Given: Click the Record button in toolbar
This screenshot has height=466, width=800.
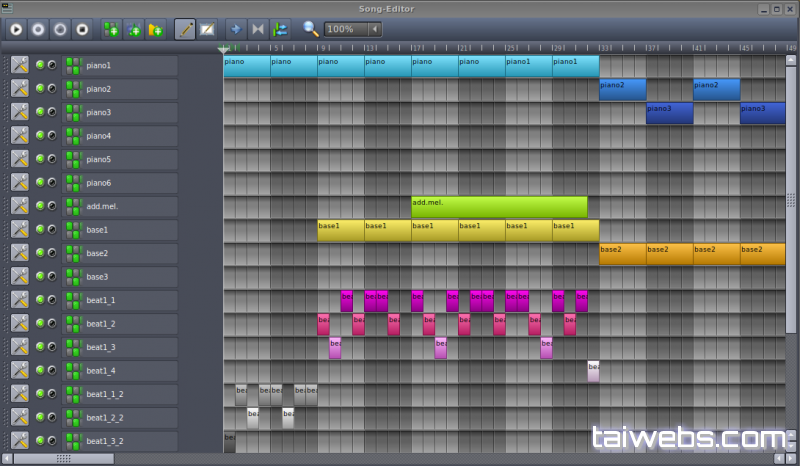Looking at the screenshot, I should click(38, 30).
